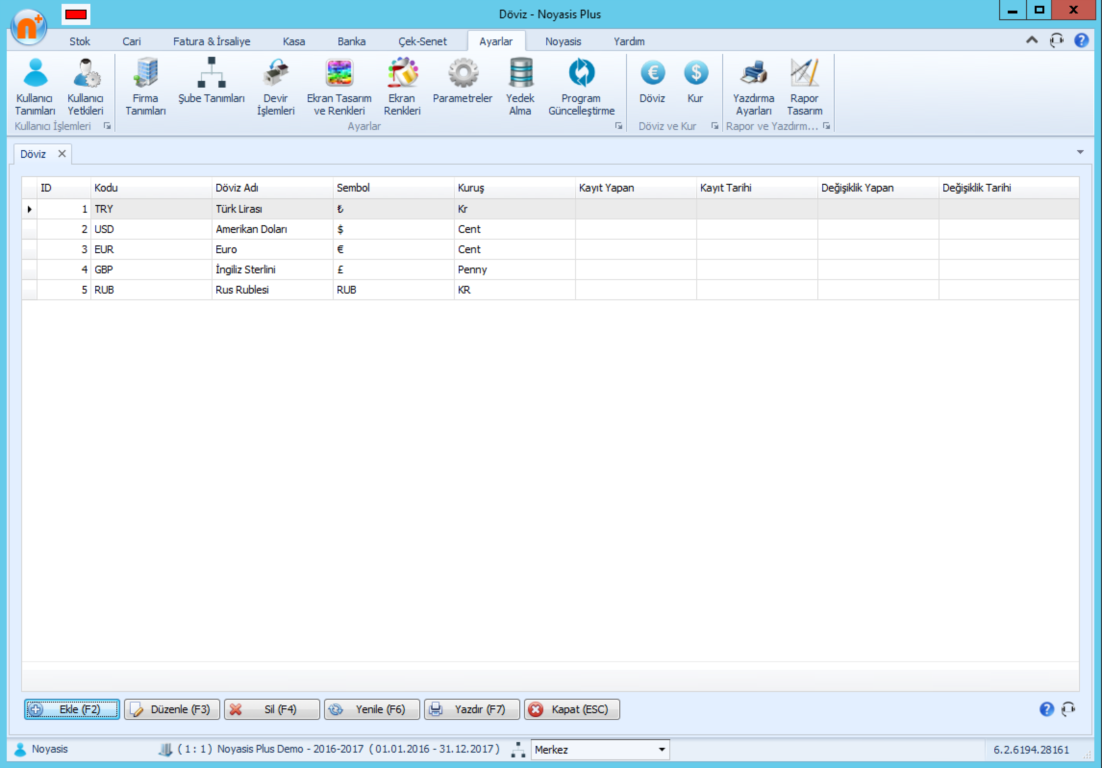Click the red flag icon in title bar

coord(76,14)
